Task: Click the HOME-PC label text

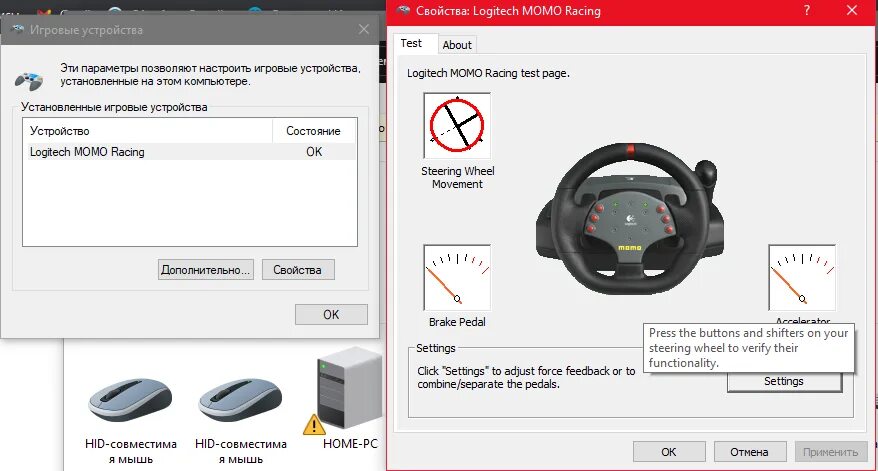Action: point(350,444)
